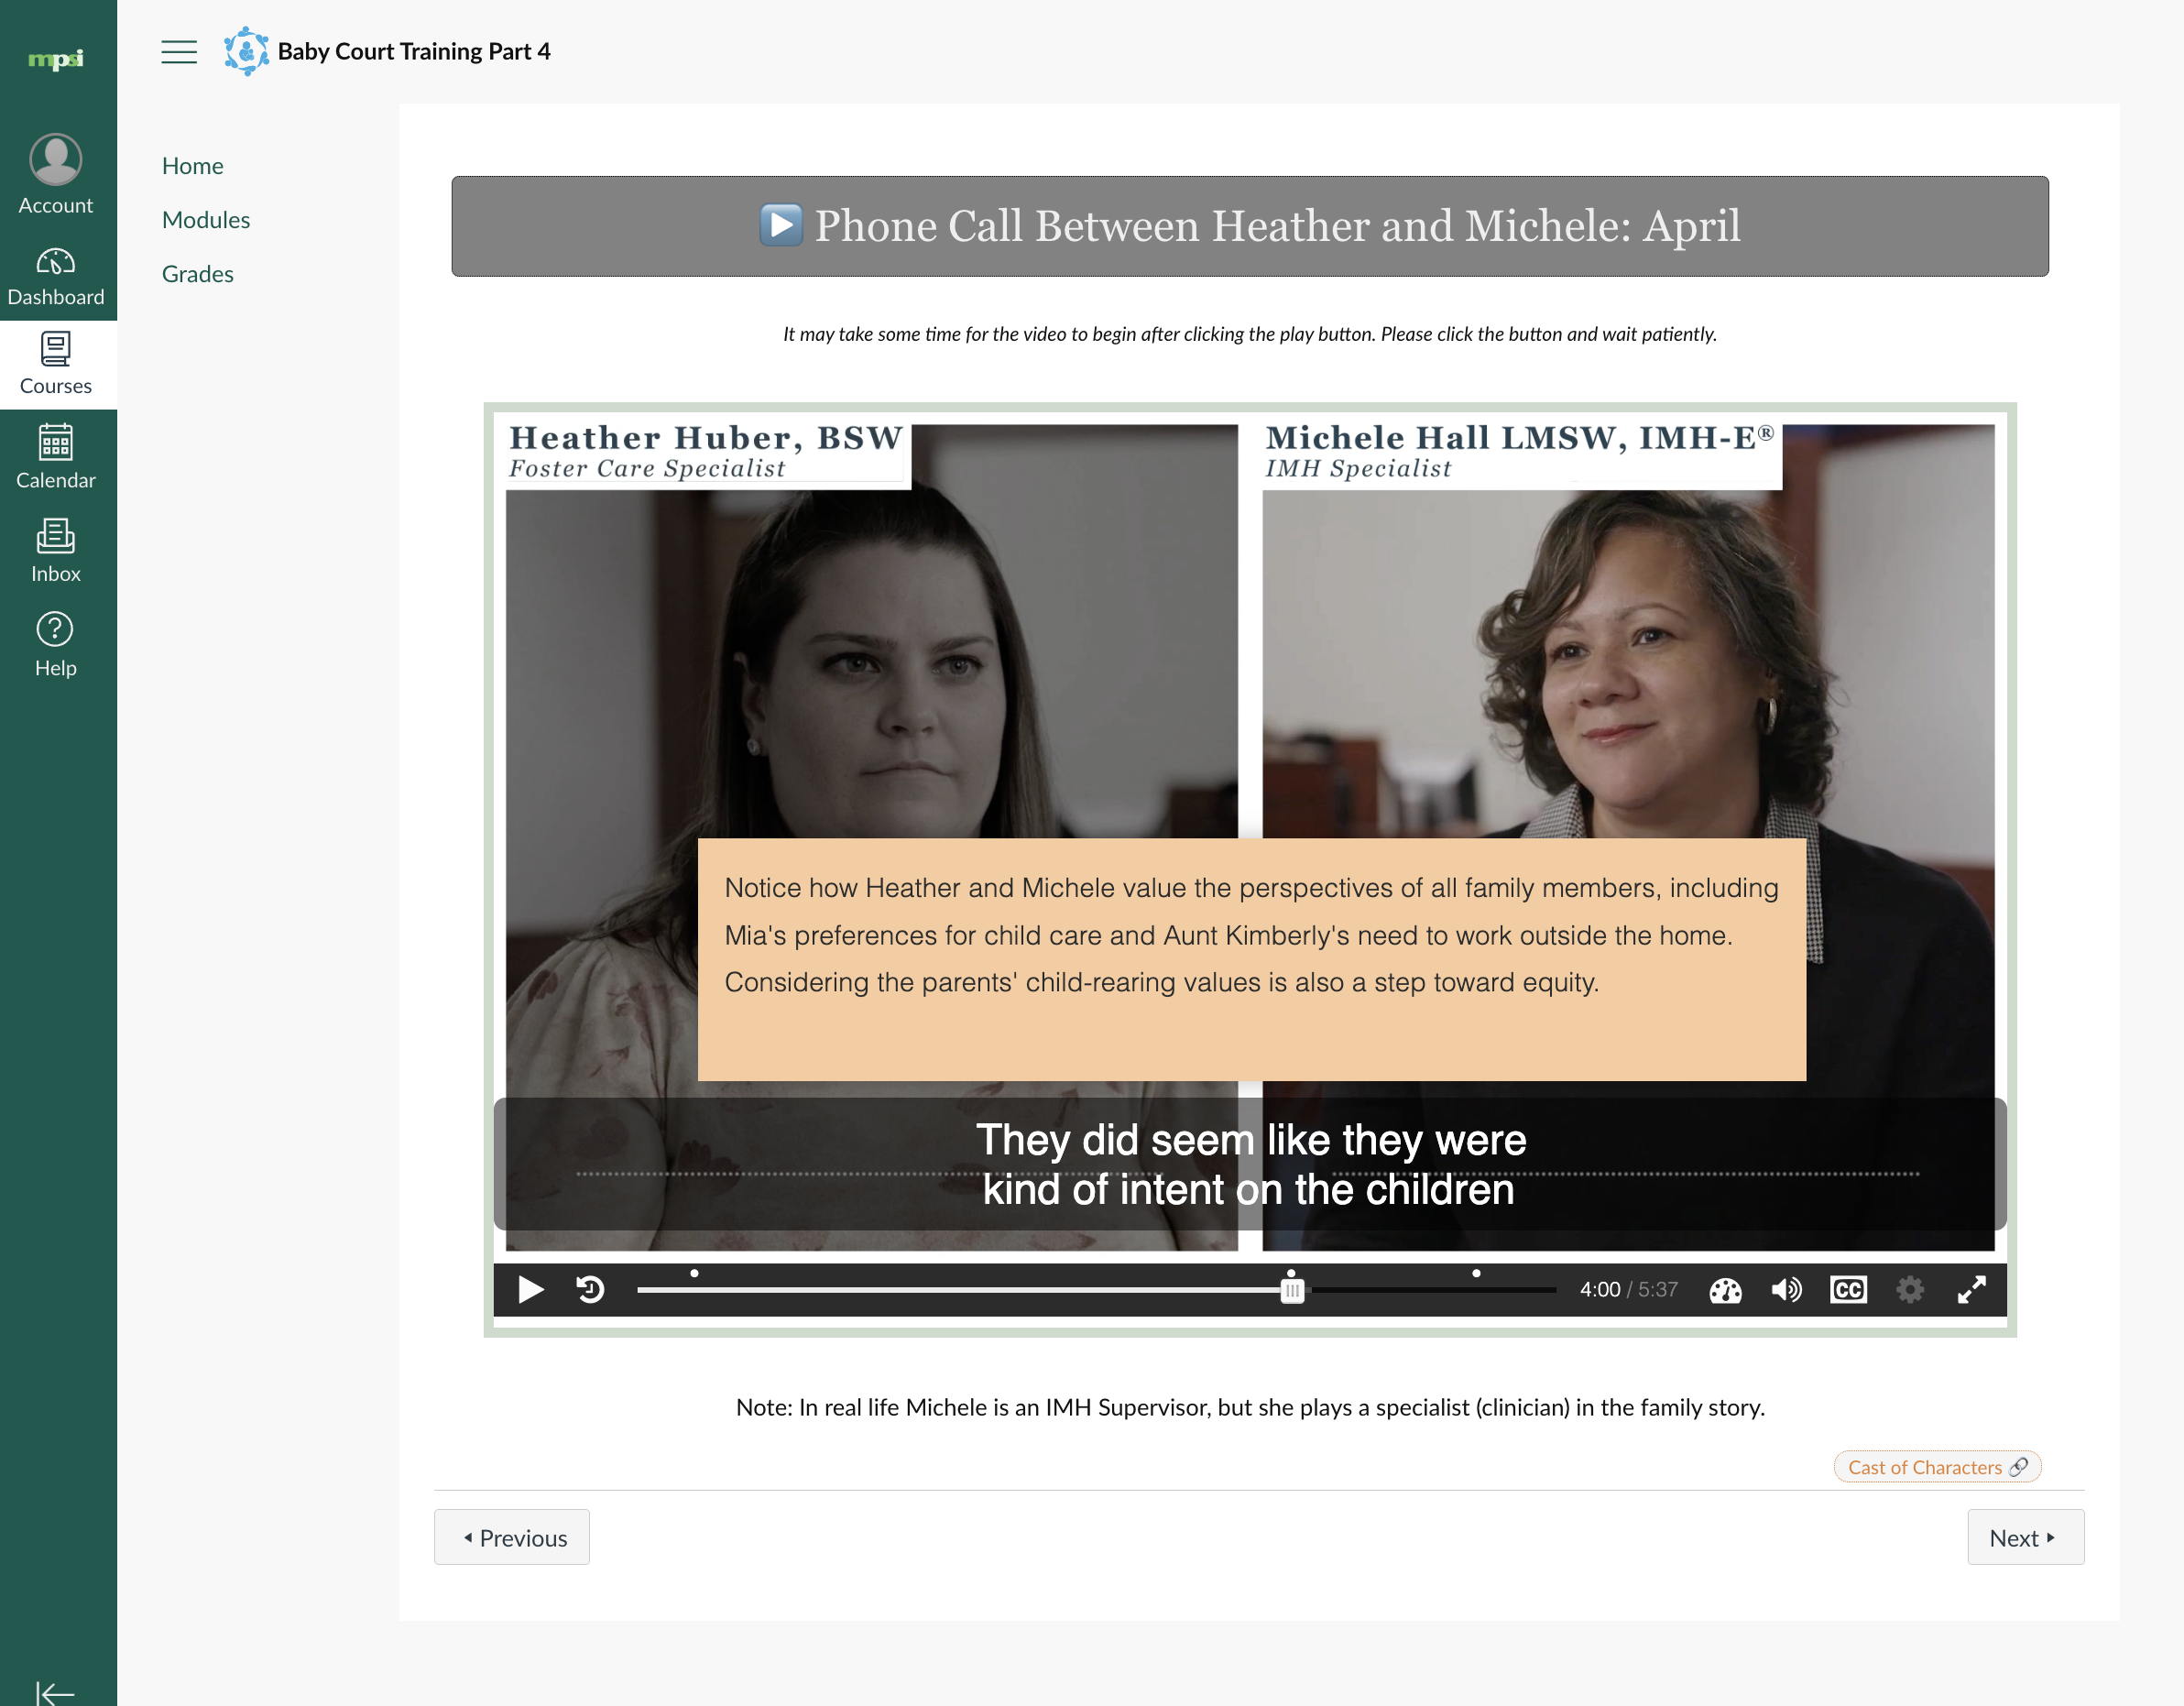The width and height of the screenshot is (2184, 1706).
Task: Open the Help menu
Action: click(x=56, y=645)
